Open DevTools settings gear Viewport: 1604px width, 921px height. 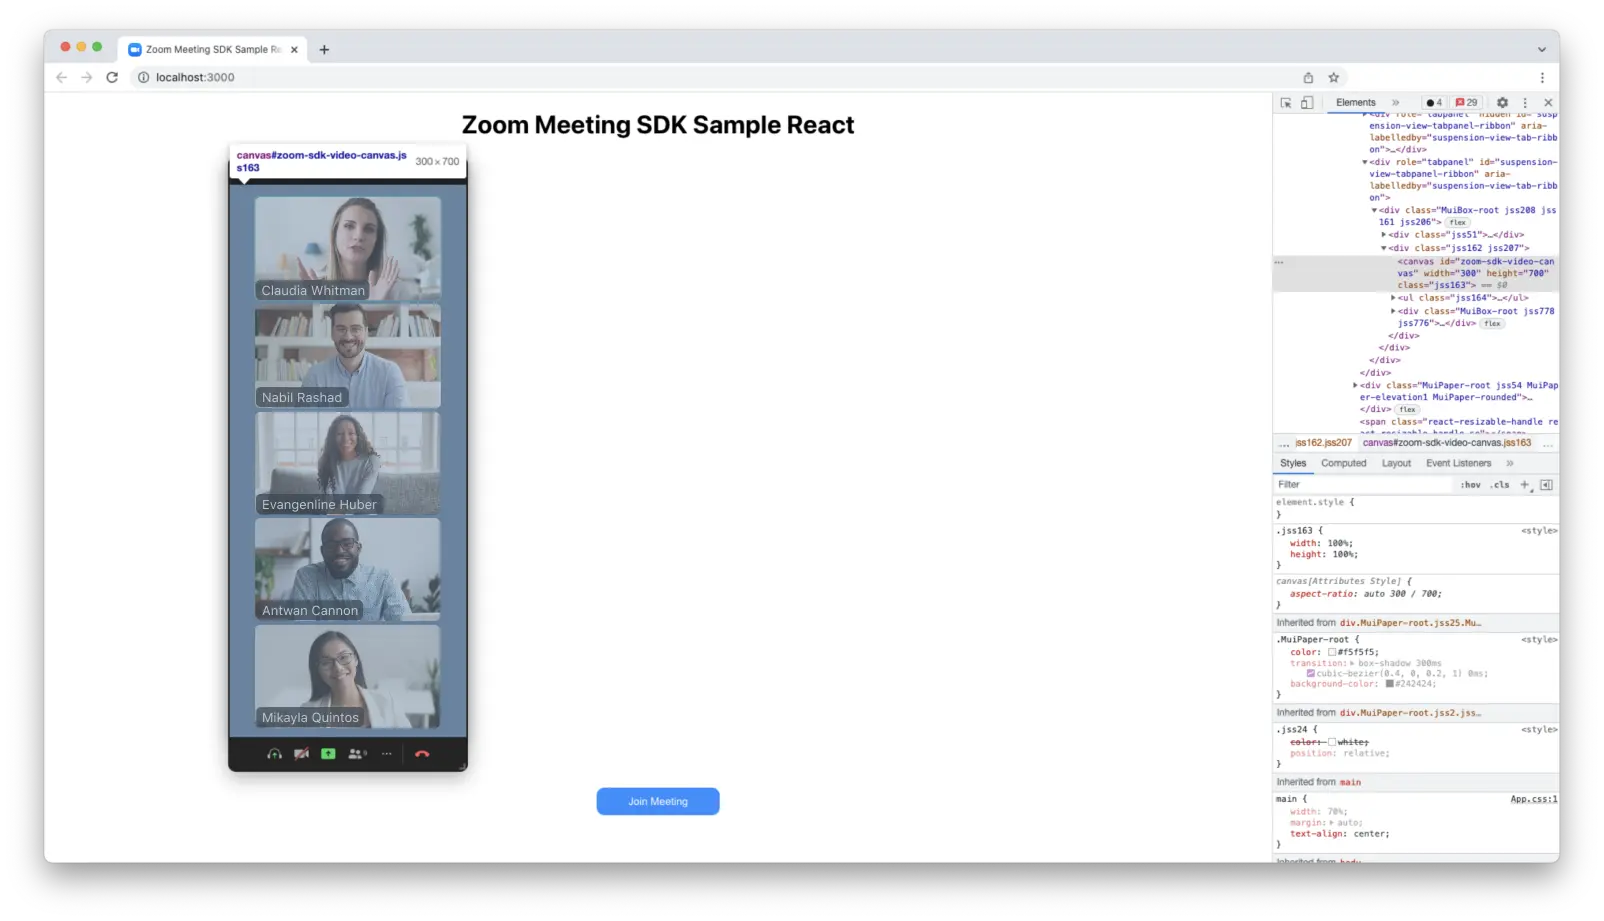tap(1502, 102)
